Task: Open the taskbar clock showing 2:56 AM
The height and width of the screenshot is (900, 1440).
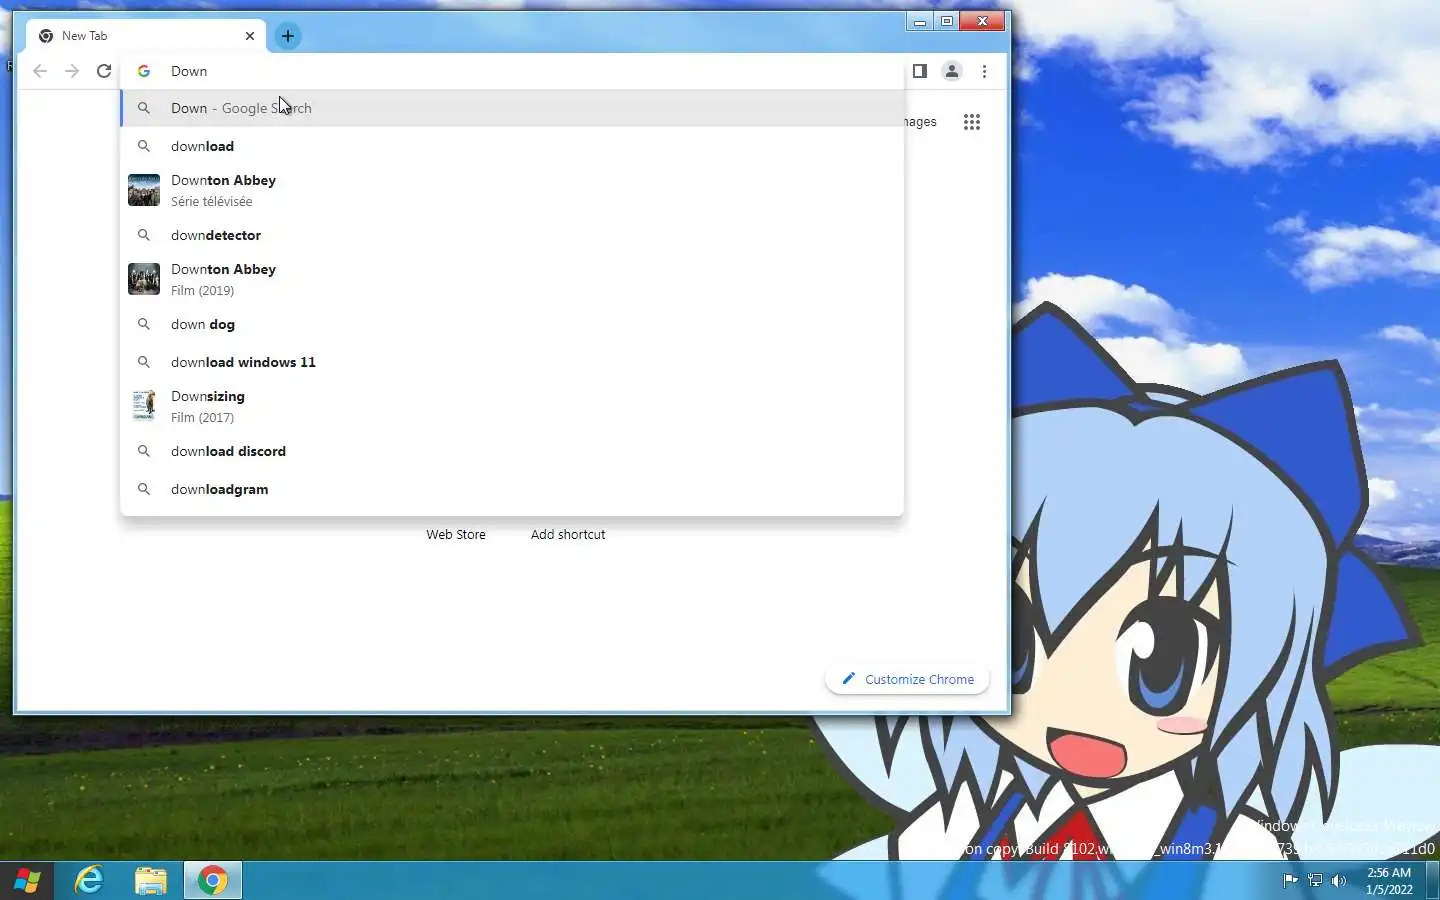Action: 1389,881
